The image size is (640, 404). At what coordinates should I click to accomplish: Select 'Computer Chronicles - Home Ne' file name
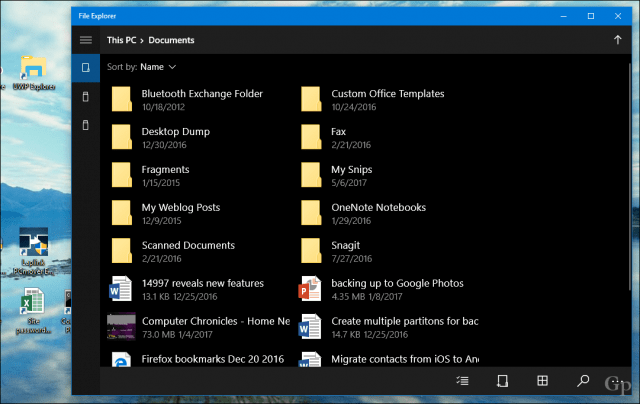click(x=216, y=321)
